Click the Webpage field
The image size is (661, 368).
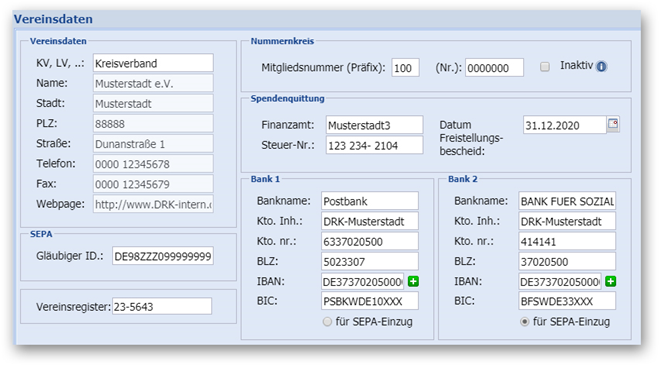point(153,204)
